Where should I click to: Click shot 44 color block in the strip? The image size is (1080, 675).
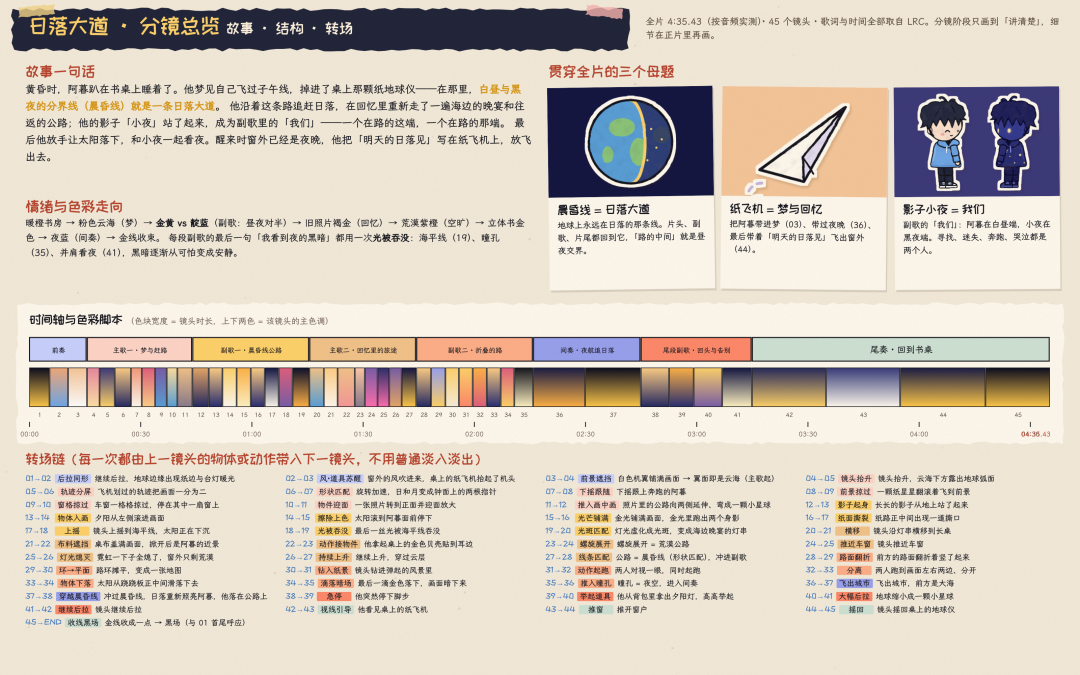[943, 387]
